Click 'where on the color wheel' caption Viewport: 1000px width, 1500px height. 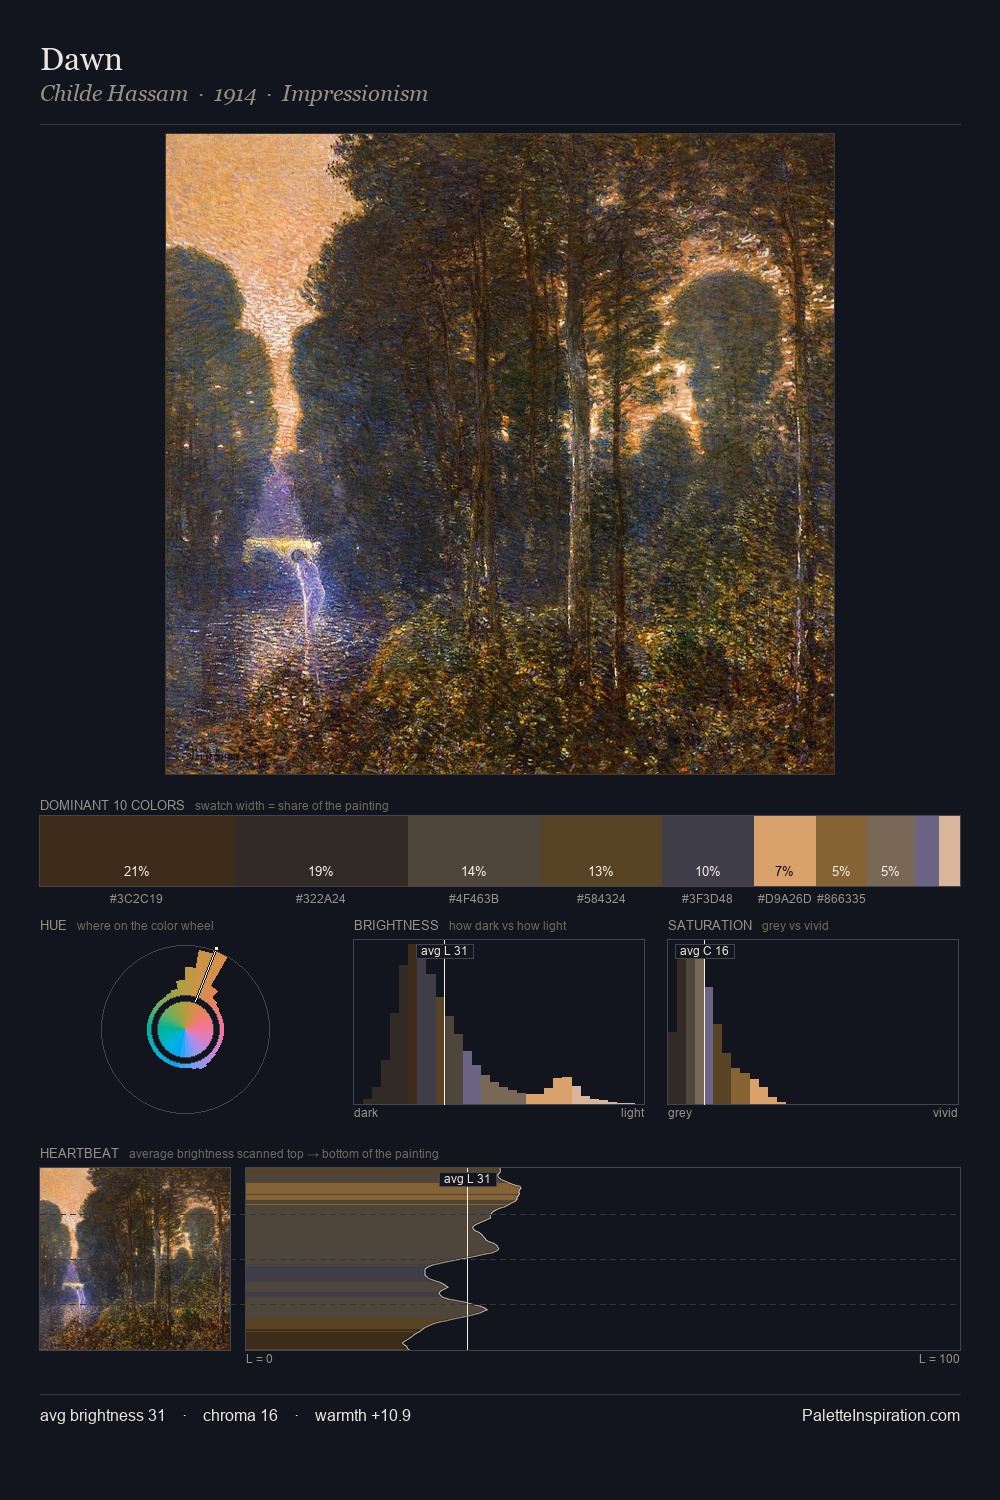(145, 925)
